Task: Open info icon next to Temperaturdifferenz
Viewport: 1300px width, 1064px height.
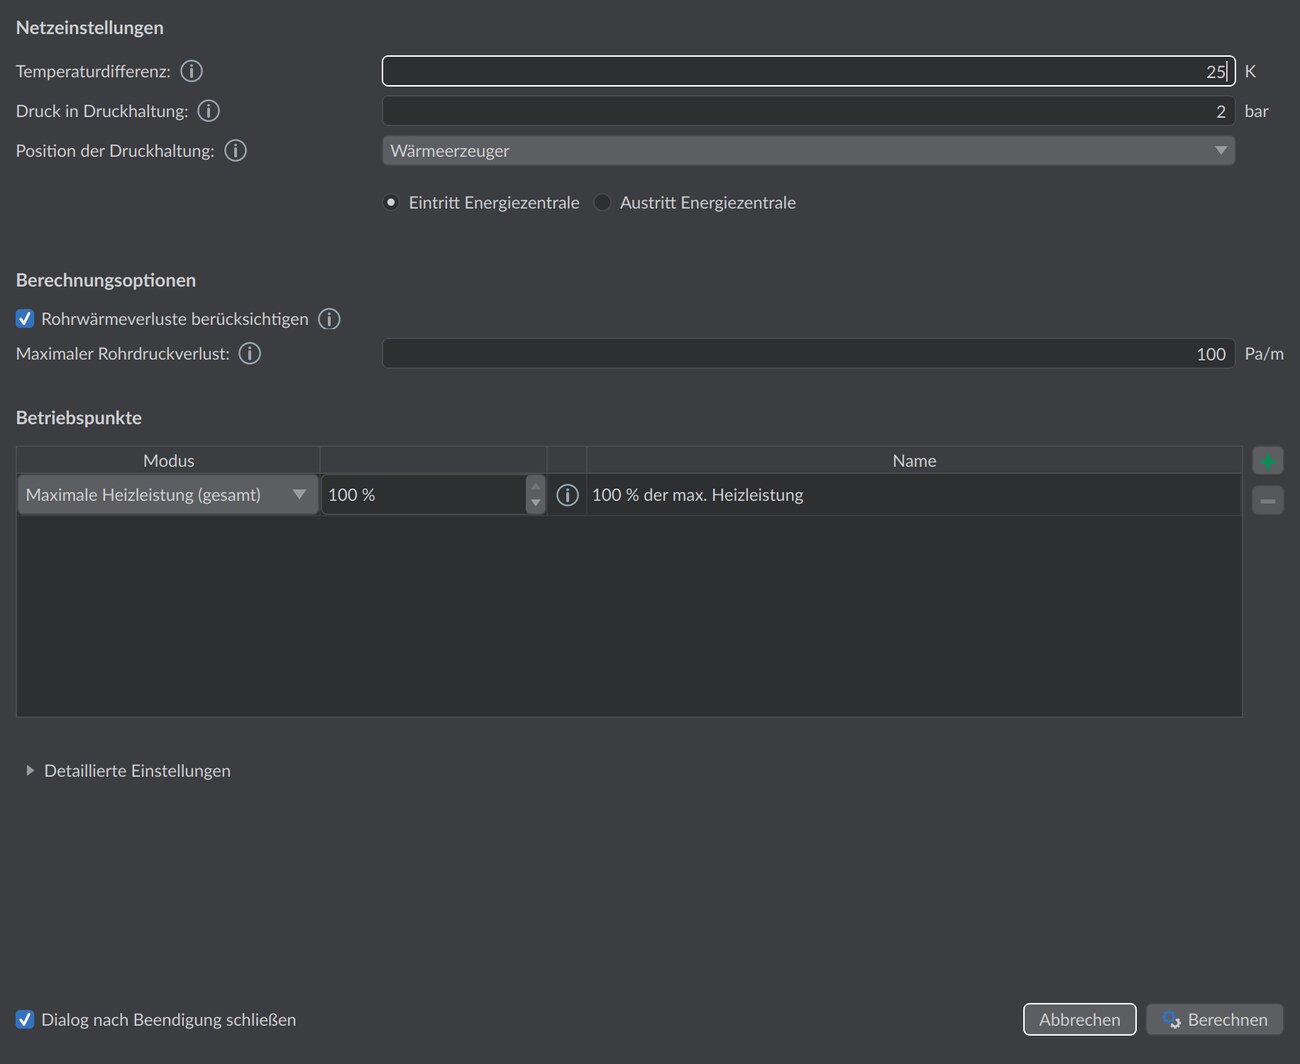Action: point(191,71)
